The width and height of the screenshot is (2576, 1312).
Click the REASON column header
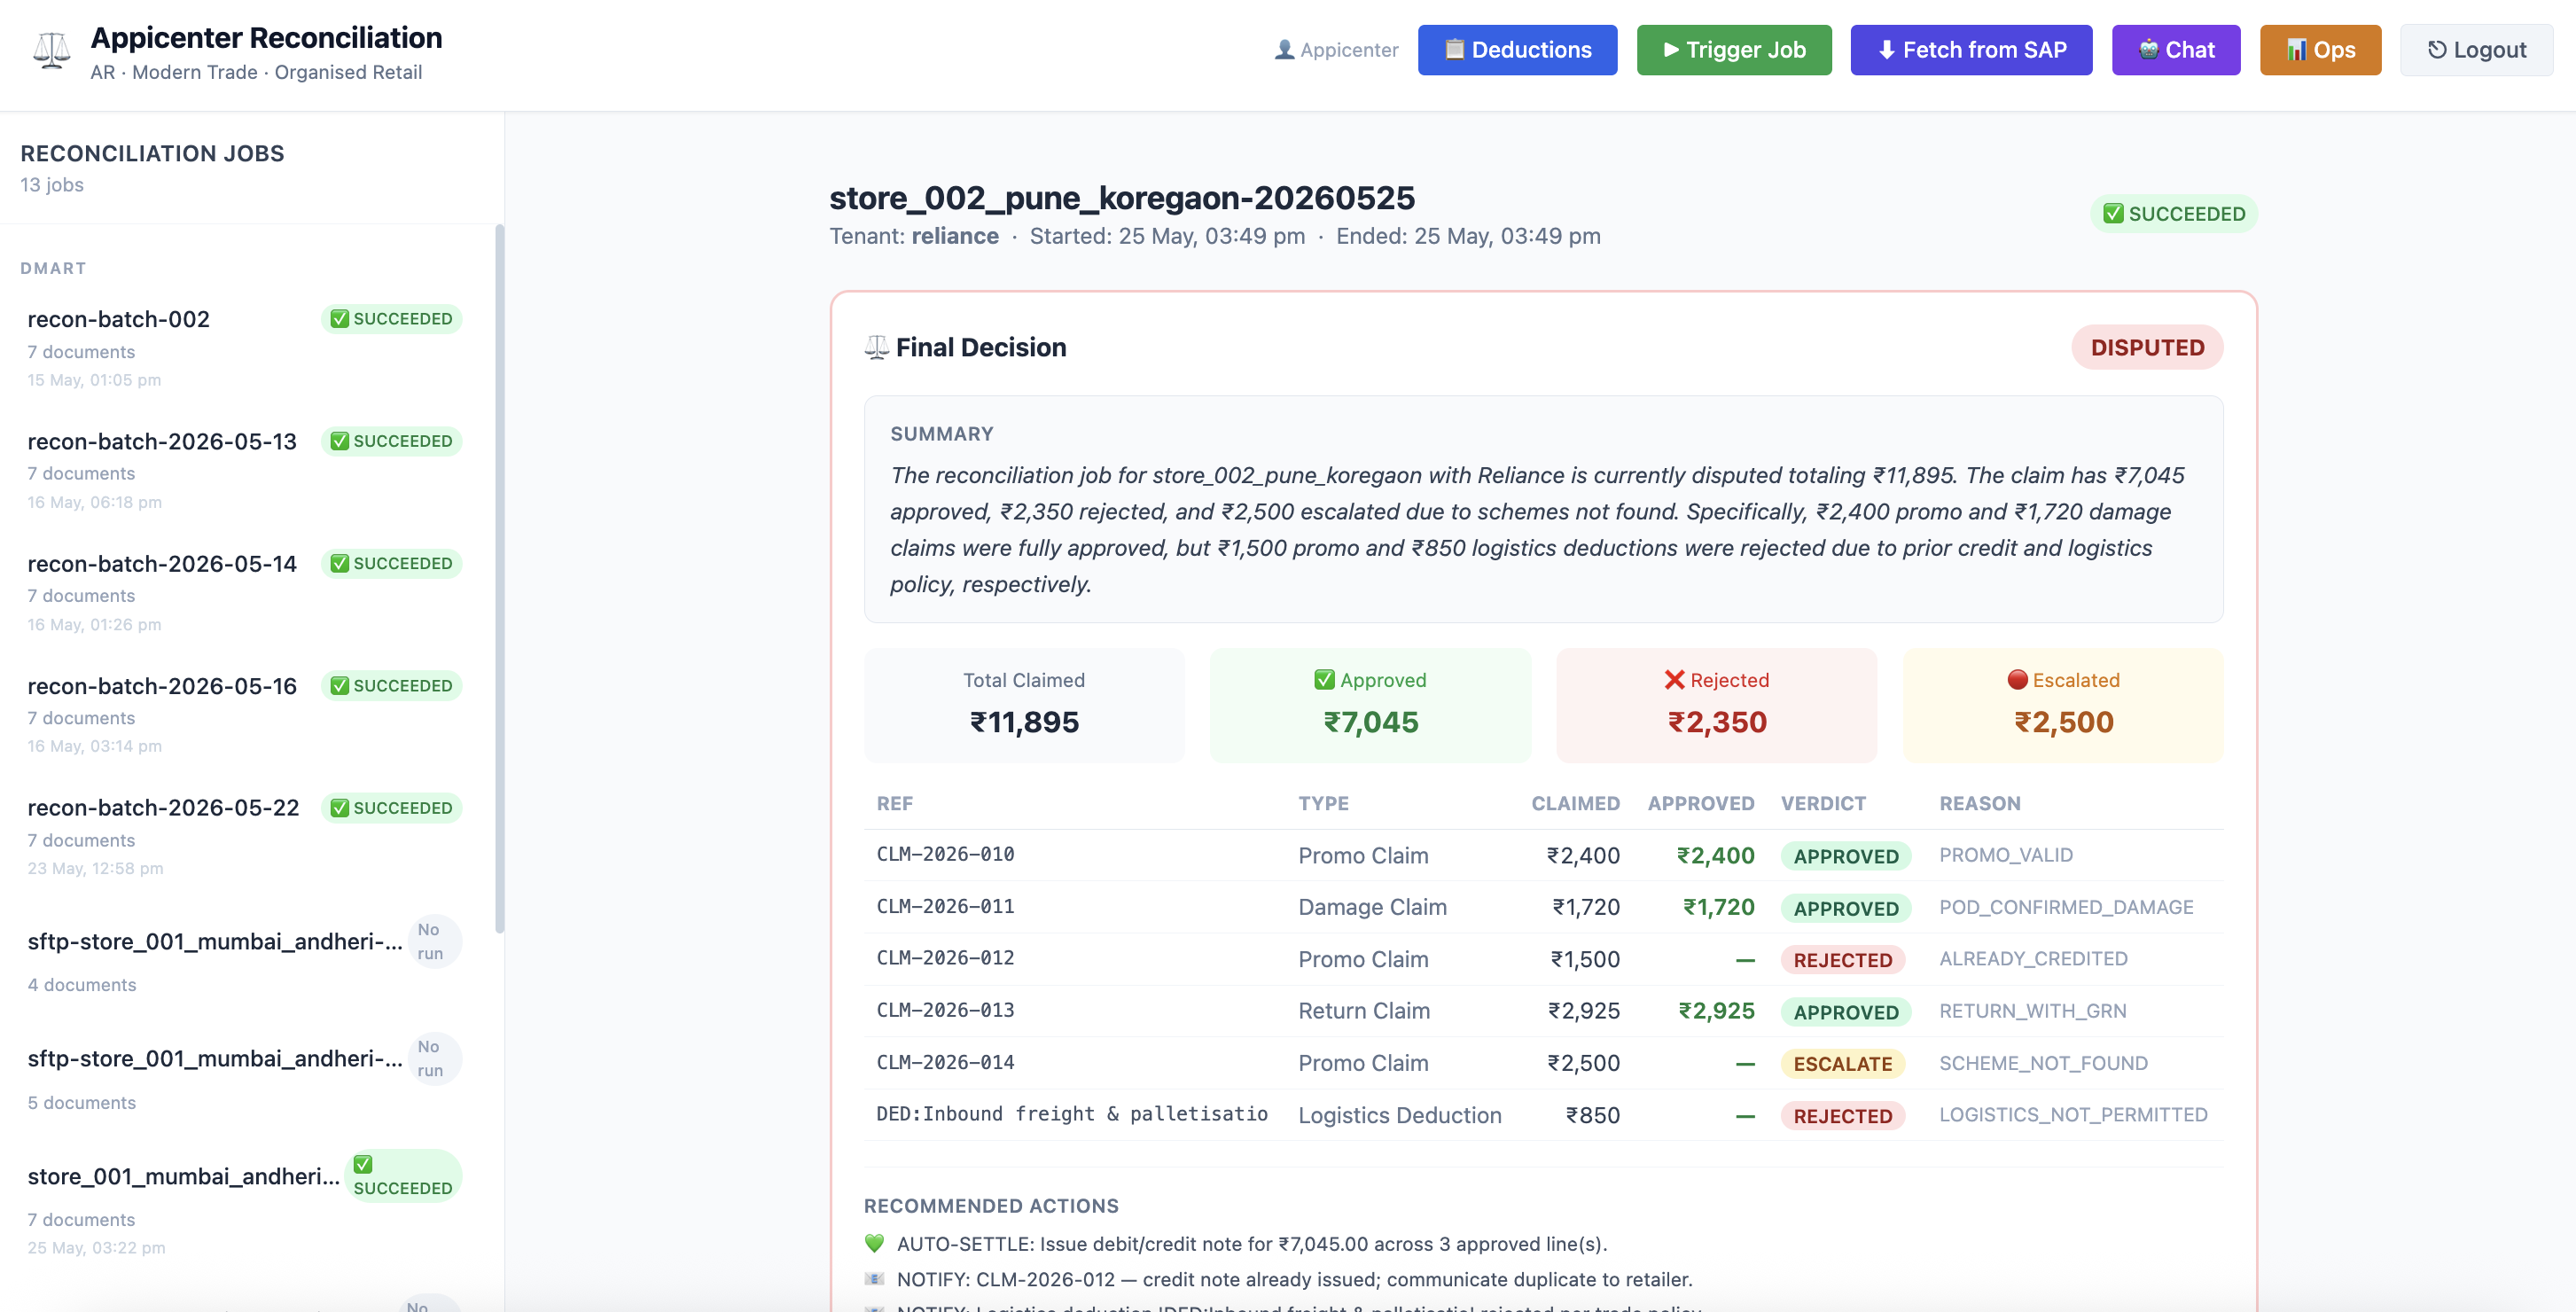pos(1979,803)
